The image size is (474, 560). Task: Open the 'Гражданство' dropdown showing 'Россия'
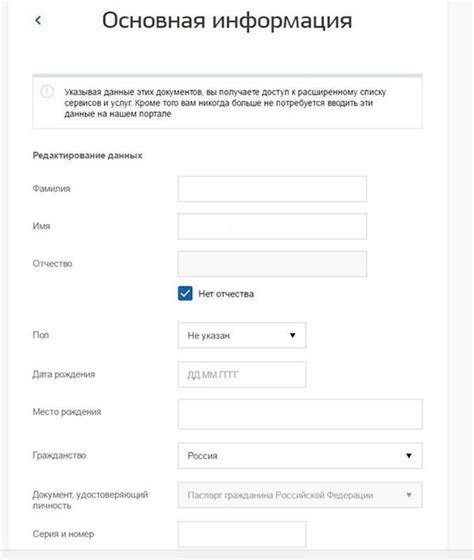coord(300,455)
